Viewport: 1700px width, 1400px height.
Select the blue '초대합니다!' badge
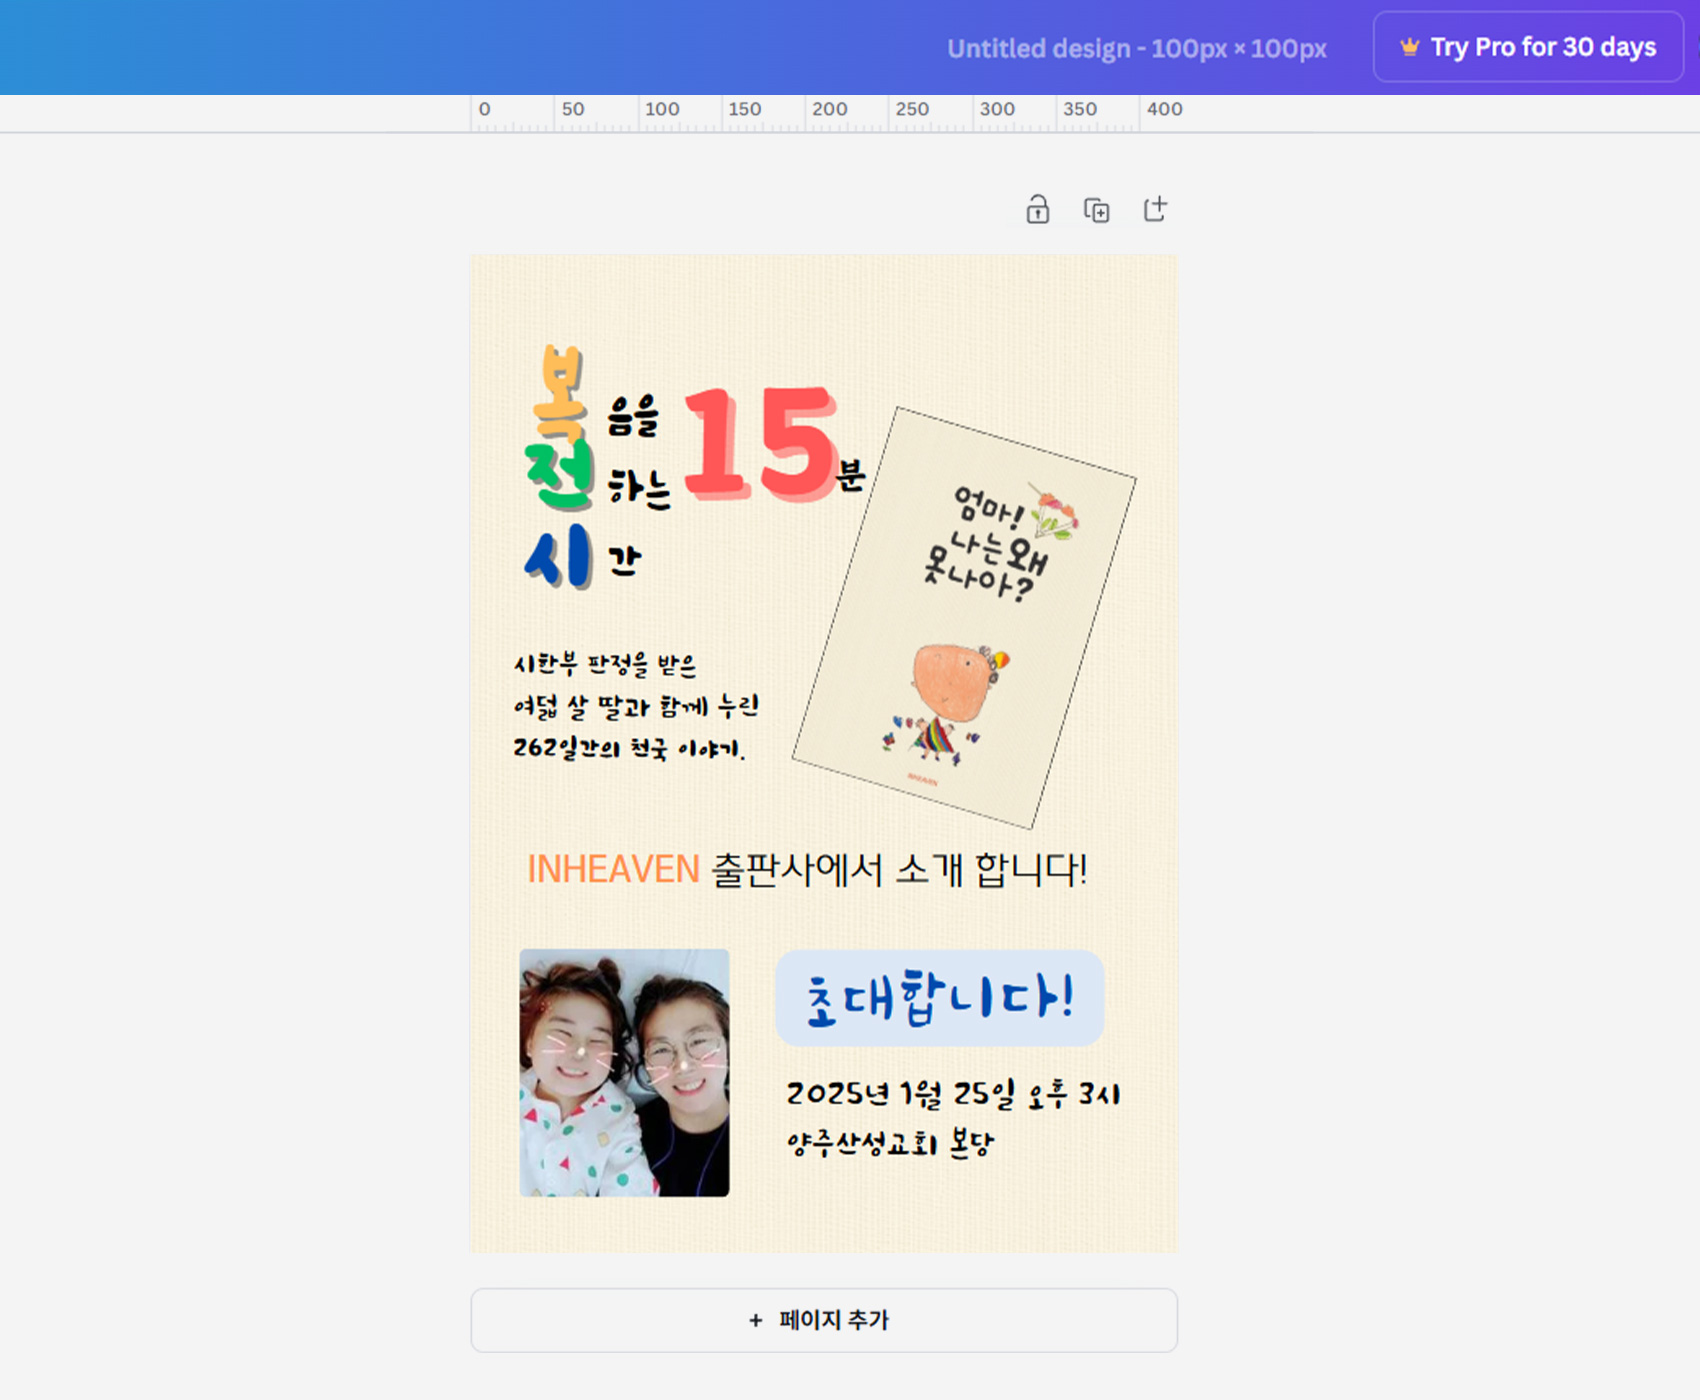(x=939, y=998)
